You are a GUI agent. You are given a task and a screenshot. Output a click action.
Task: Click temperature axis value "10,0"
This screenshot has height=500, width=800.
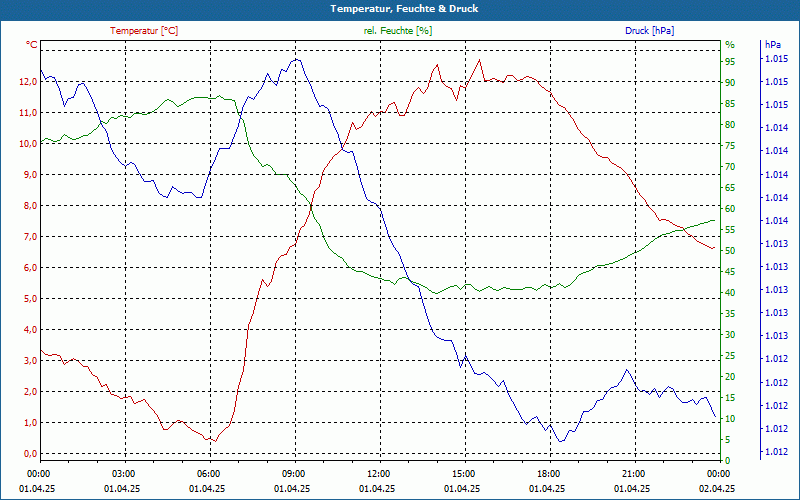click(x=28, y=144)
